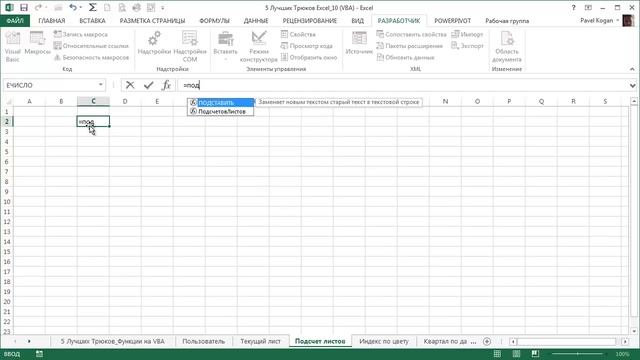Click XML Экспорт button
This screenshot has height=360, width=640.
(x=467, y=46)
